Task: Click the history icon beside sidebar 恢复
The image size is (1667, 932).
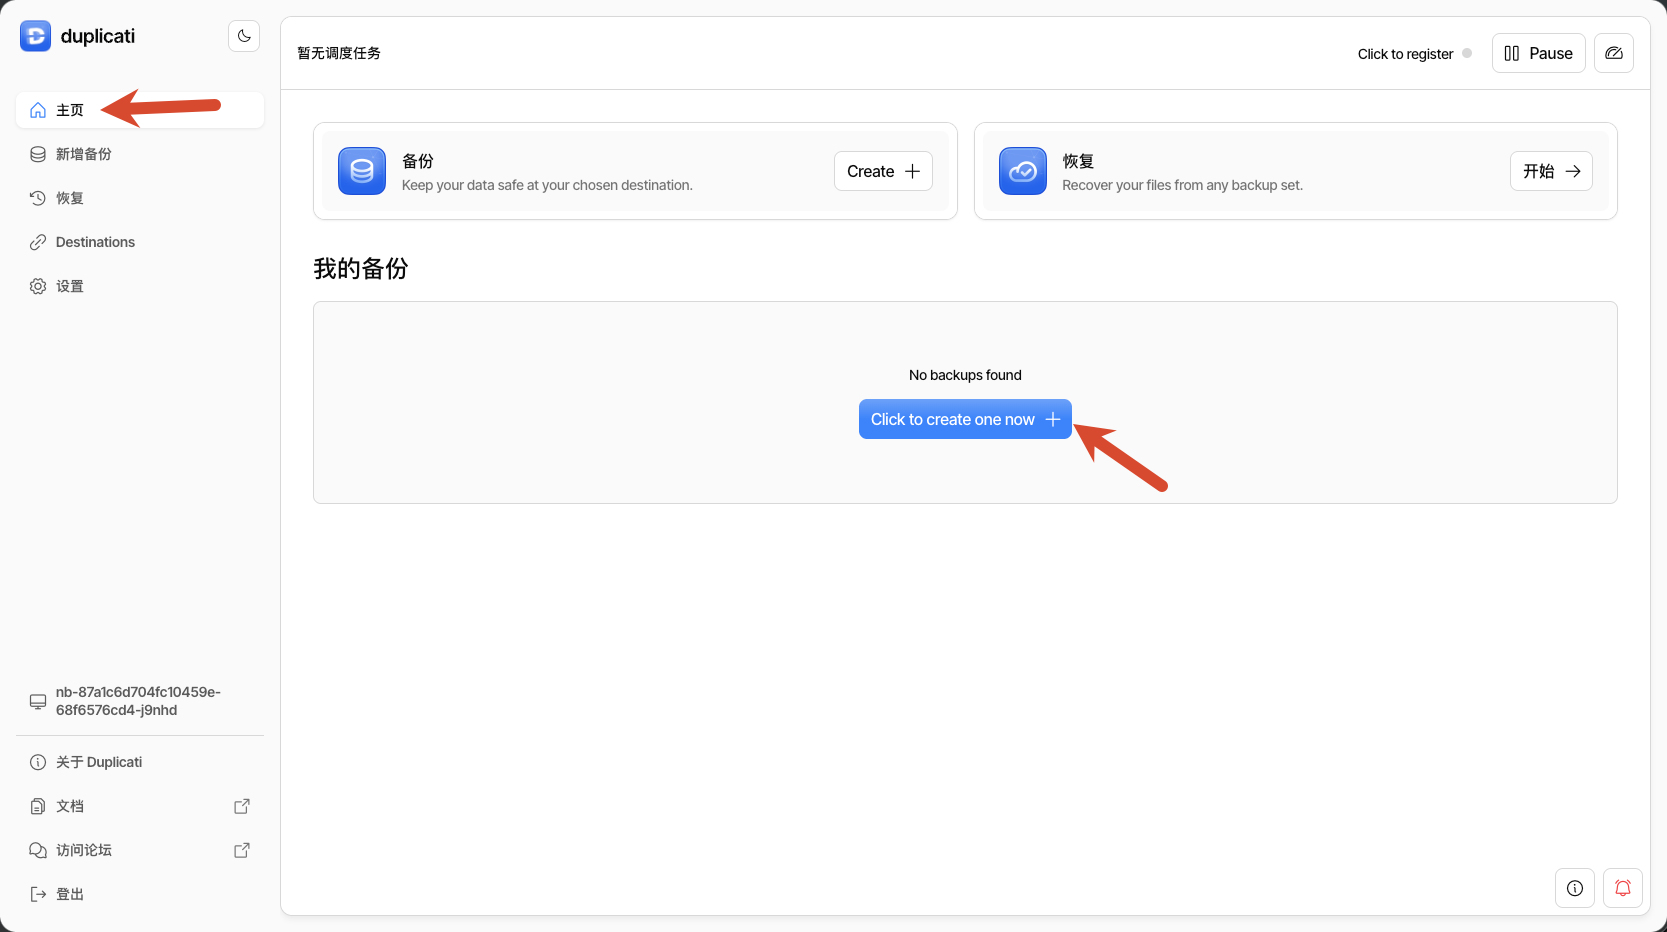Action: [38, 198]
